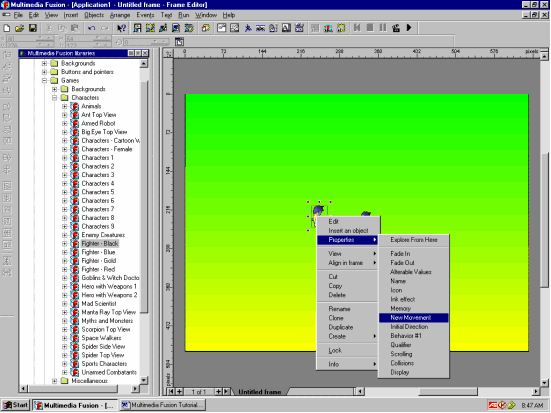The height and width of the screenshot is (413, 551).
Task: Click the Undo arrow icon
Action: (x=92, y=28)
